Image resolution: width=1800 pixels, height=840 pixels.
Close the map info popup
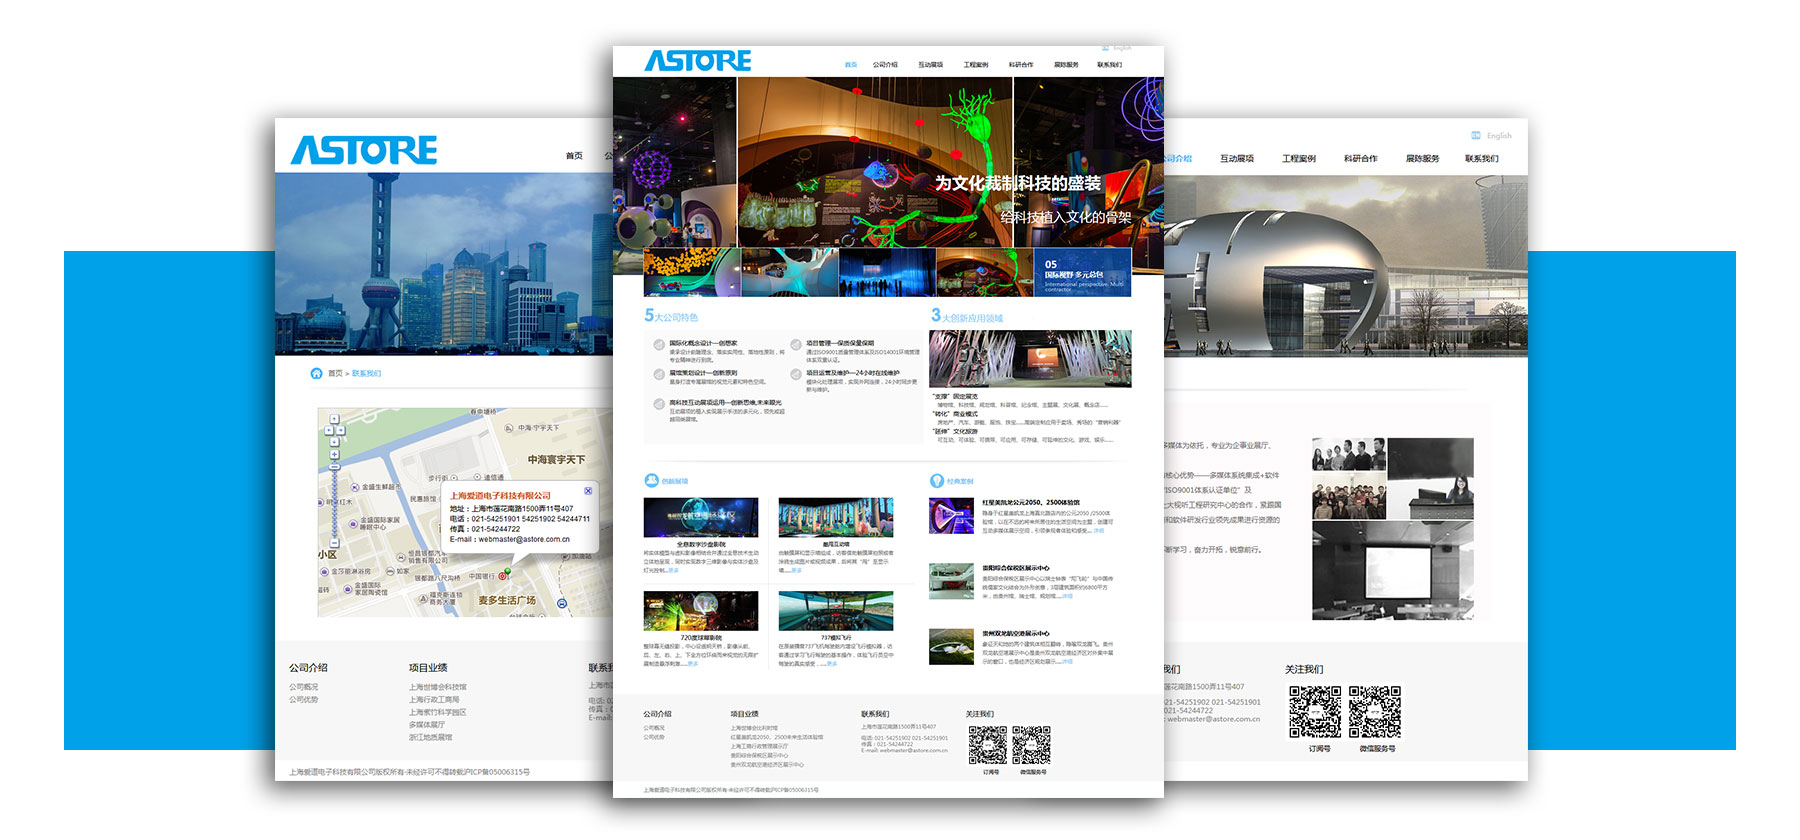click(x=588, y=491)
